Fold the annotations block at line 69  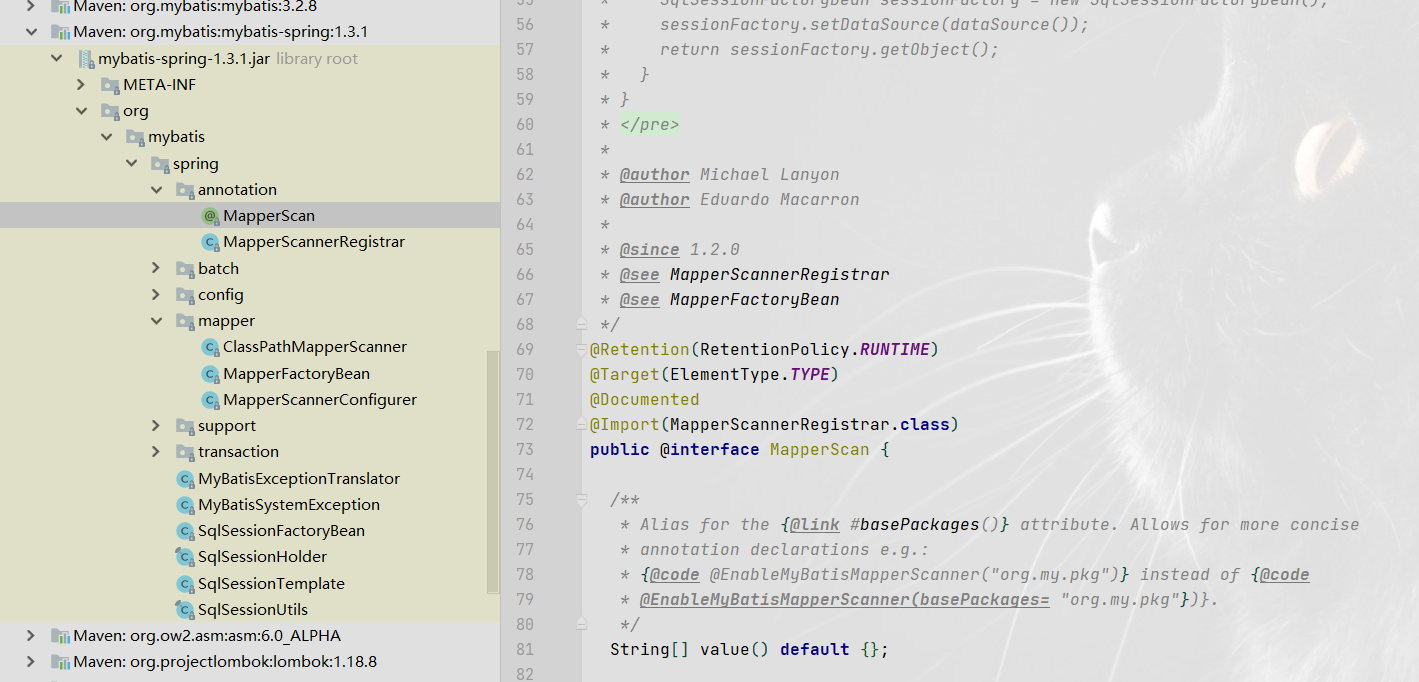pyautogui.click(x=581, y=350)
